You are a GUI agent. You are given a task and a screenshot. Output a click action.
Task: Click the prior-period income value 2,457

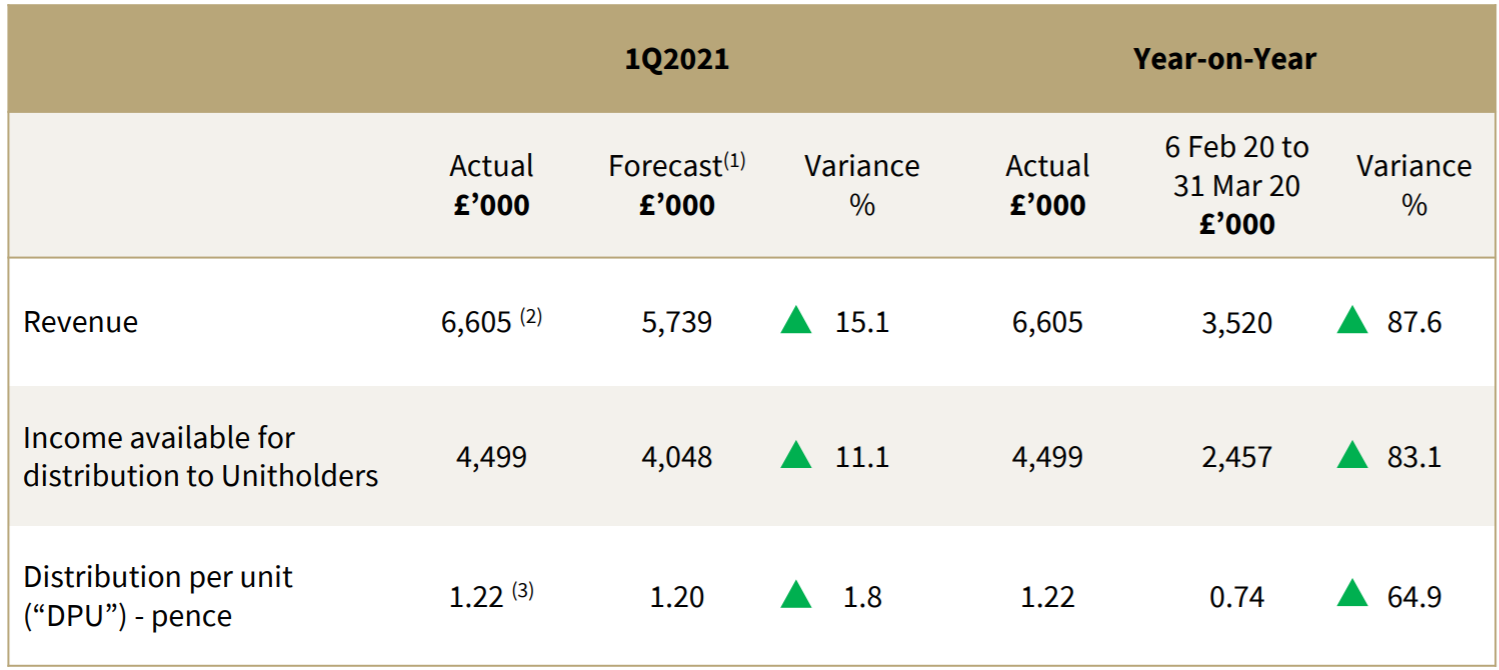click(x=1237, y=457)
